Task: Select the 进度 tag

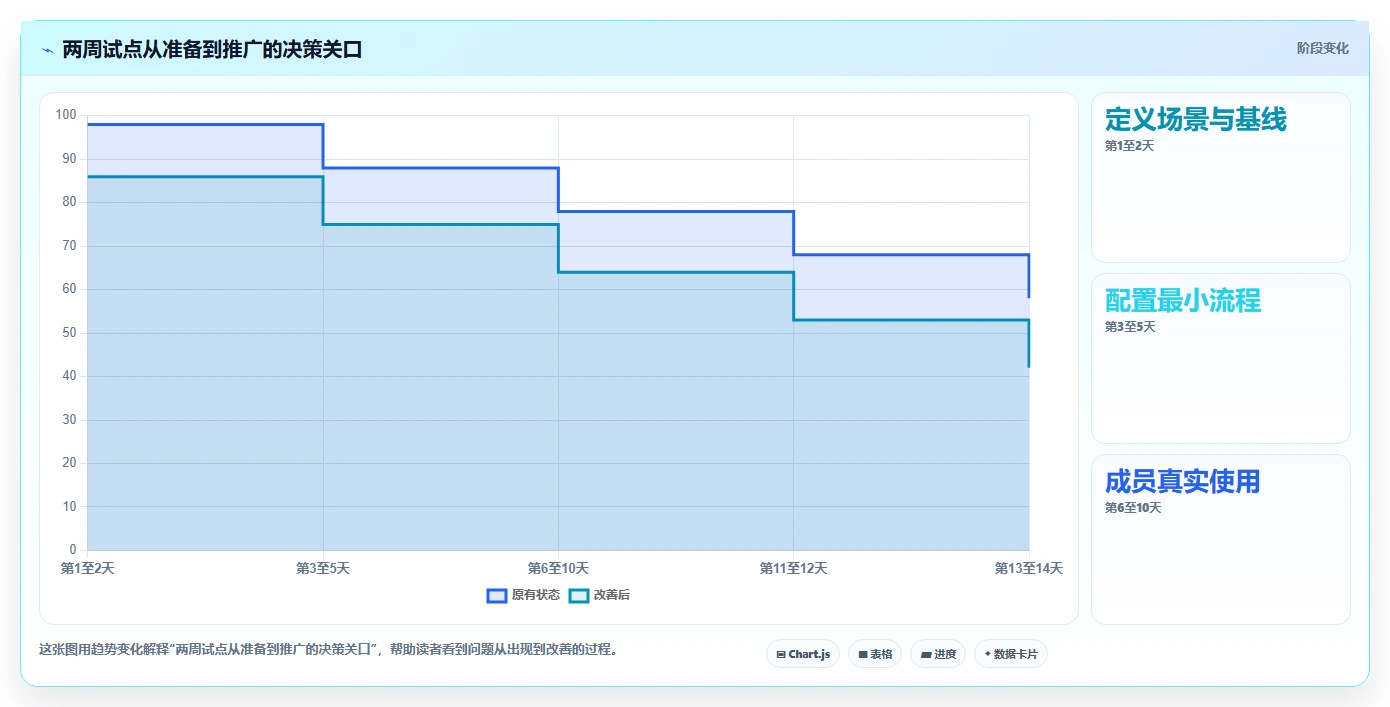Action: click(938, 654)
